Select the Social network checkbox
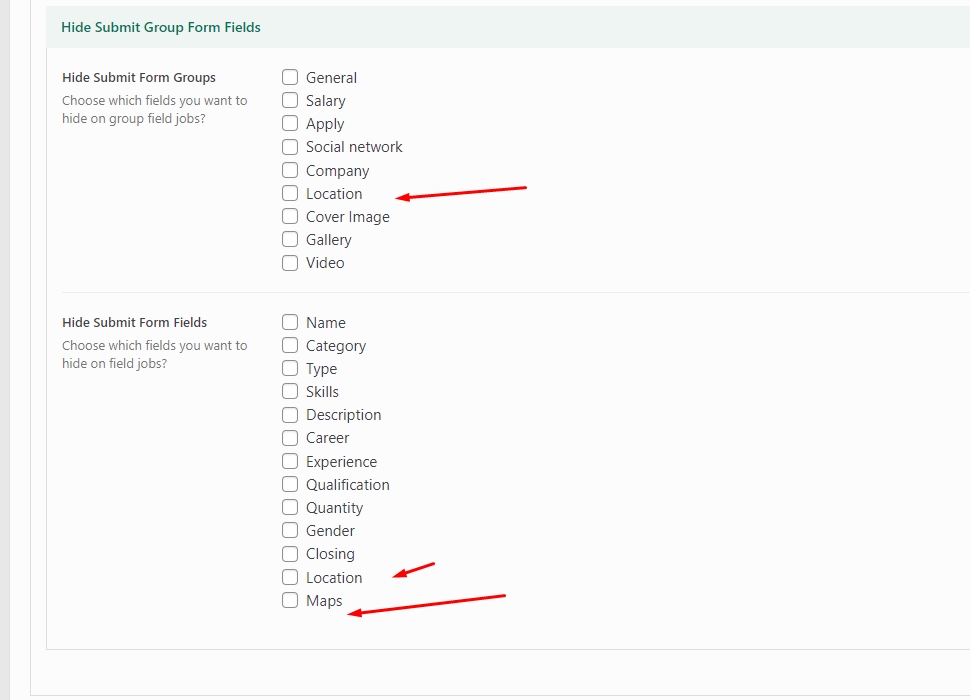This screenshot has height=700, width=970. pyautogui.click(x=290, y=146)
